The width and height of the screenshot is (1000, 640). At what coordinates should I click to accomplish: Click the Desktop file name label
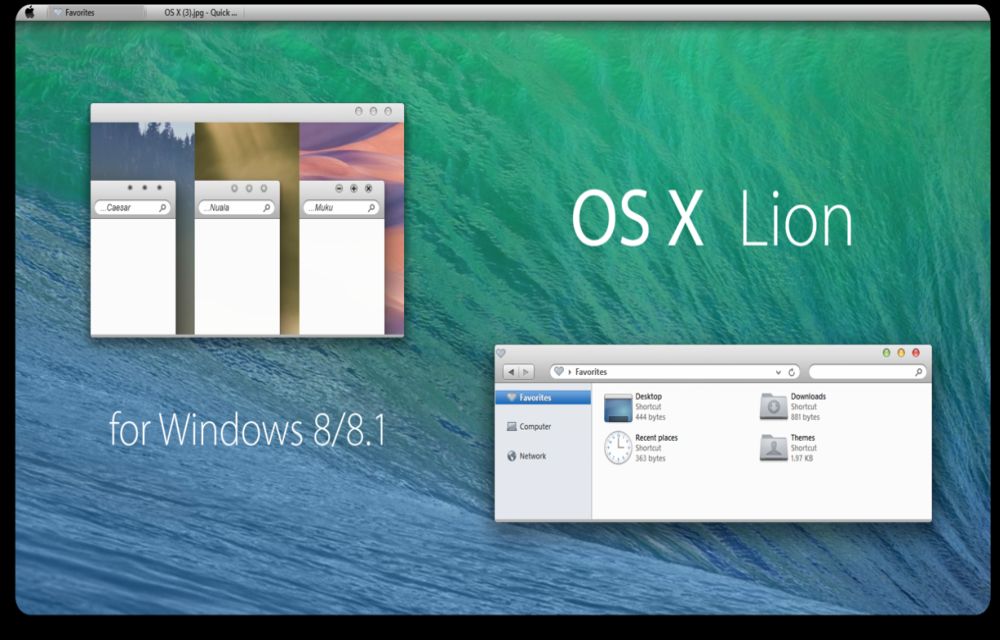coord(649,396)
